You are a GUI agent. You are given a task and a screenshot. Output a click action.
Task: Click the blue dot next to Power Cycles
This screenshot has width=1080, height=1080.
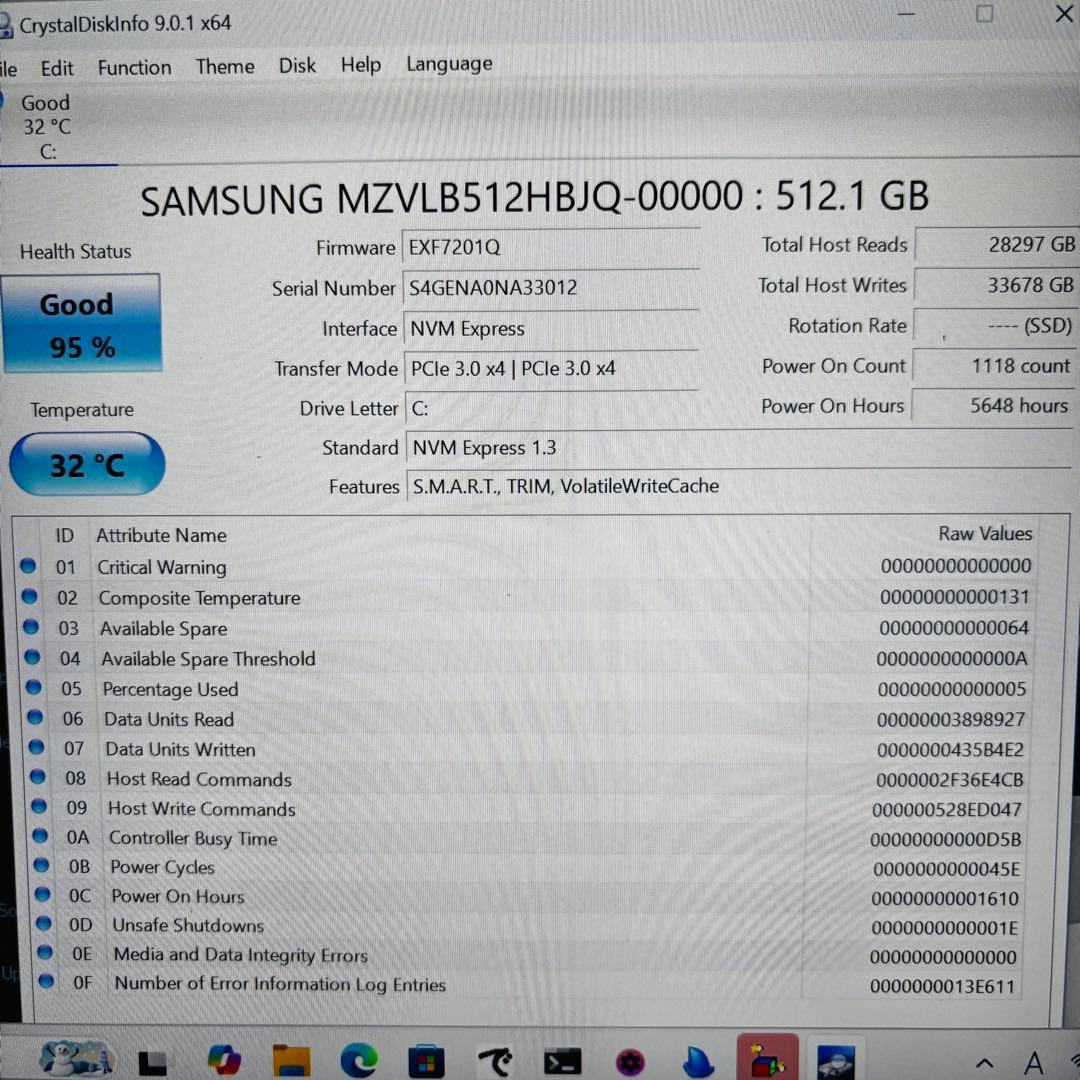(40, 867)
